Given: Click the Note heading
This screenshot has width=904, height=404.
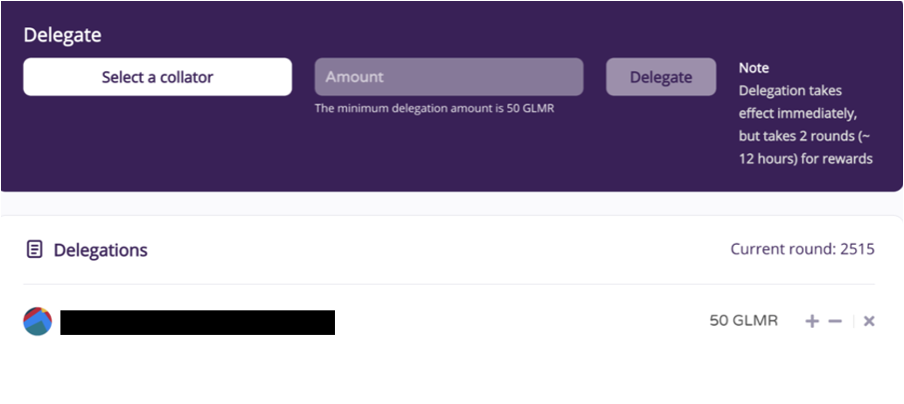Looking at the screenshot, I should 754,68.
